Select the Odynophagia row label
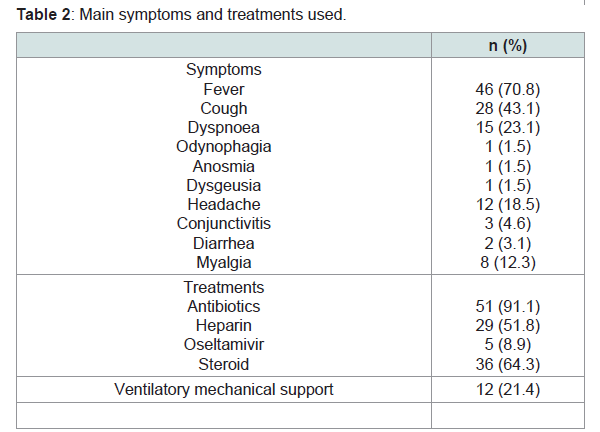This screenshot has width=600, height=432. [x=224, y=147]
